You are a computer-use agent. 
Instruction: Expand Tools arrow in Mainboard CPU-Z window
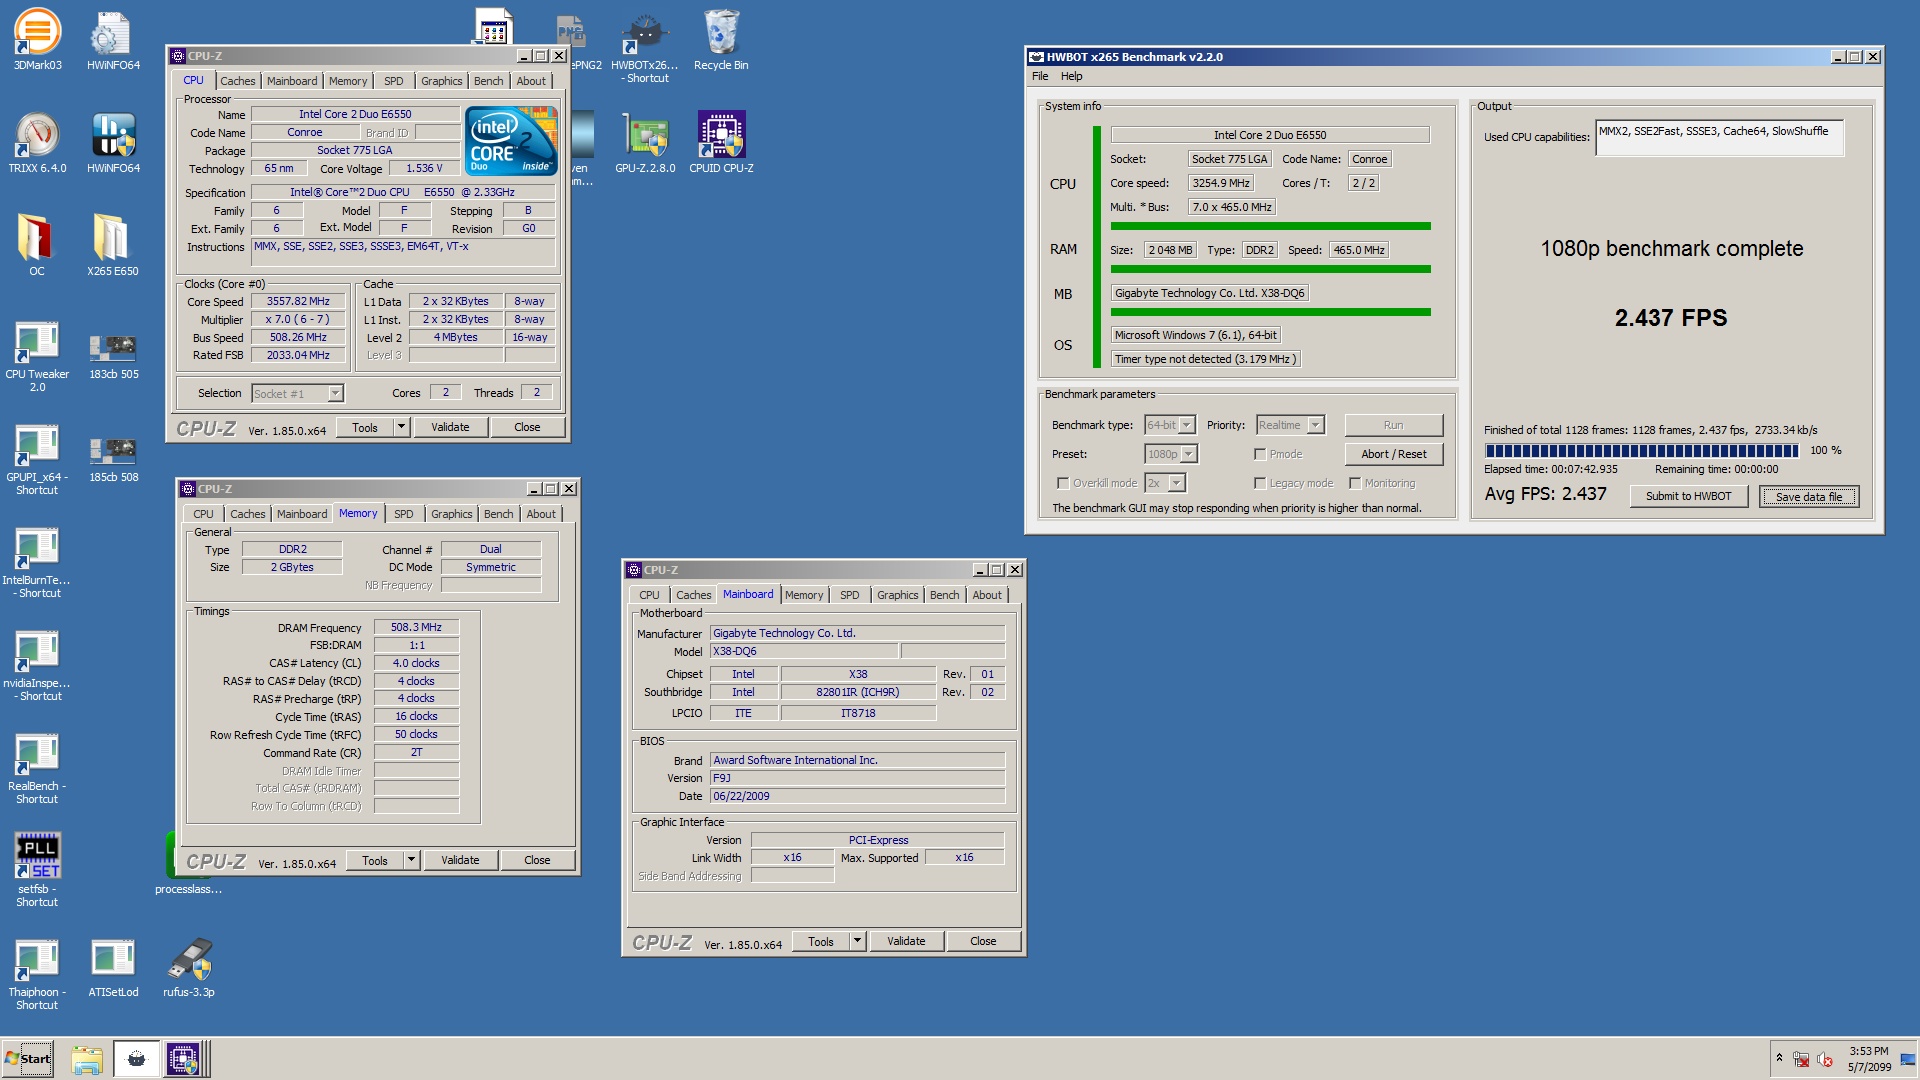857,942
